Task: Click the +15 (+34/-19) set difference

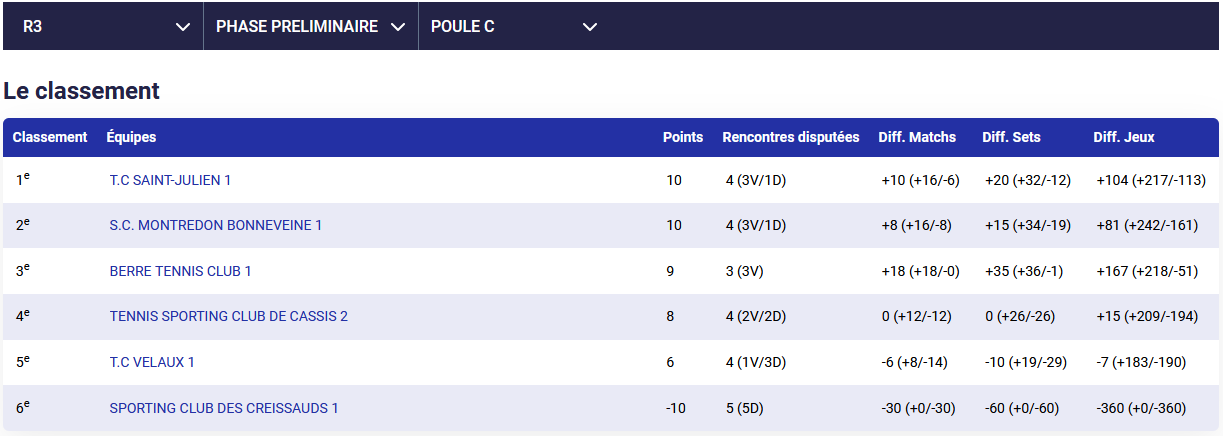Action: tap(1028, 226)
